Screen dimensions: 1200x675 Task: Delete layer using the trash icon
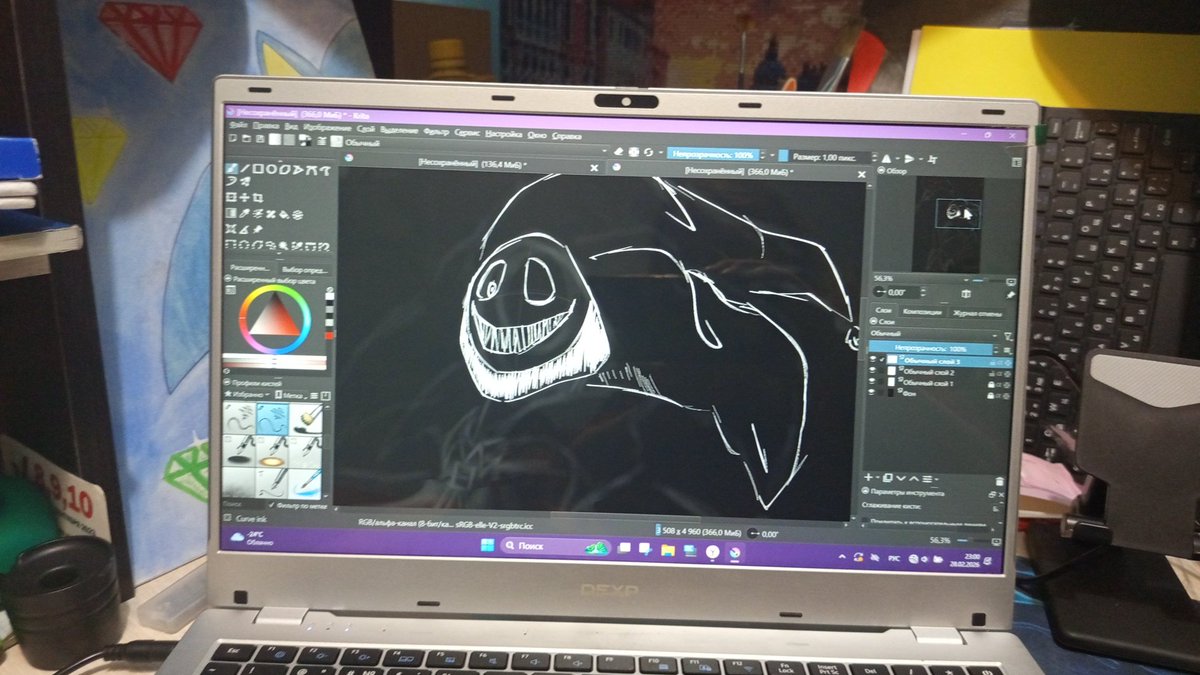1001,479
